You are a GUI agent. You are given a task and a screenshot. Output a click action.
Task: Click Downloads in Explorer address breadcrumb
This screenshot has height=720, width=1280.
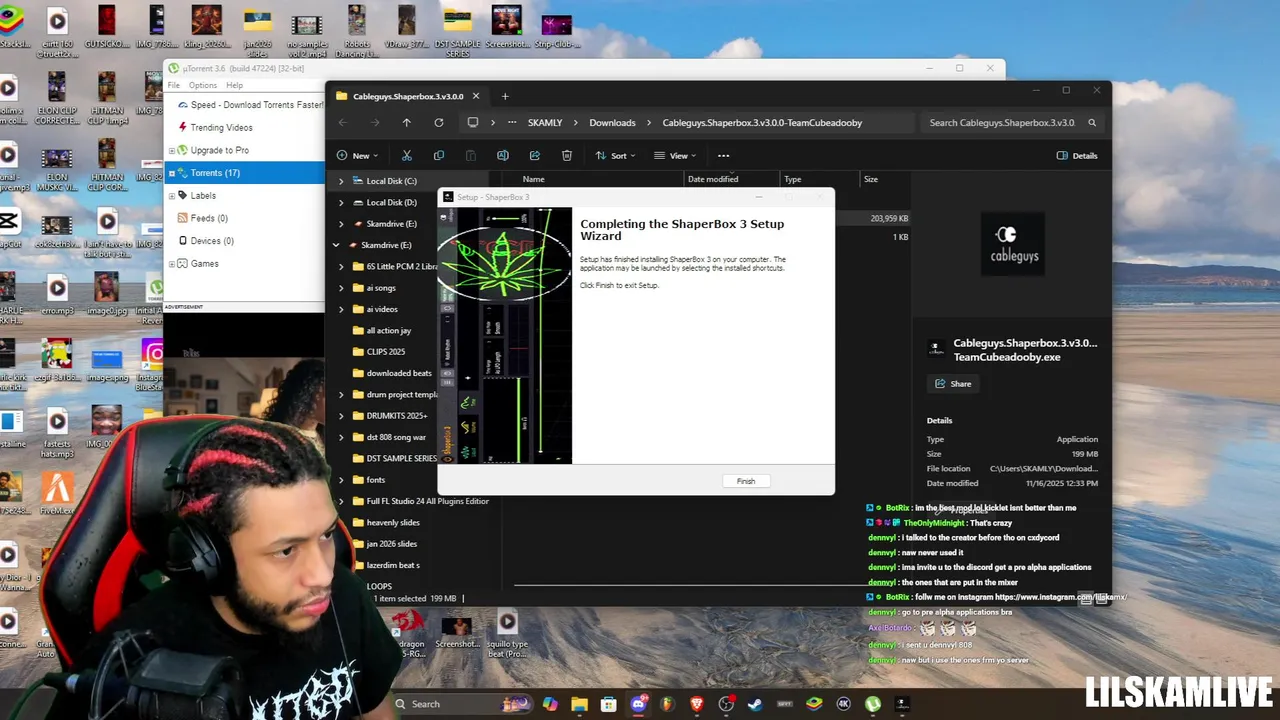(612, 123)
